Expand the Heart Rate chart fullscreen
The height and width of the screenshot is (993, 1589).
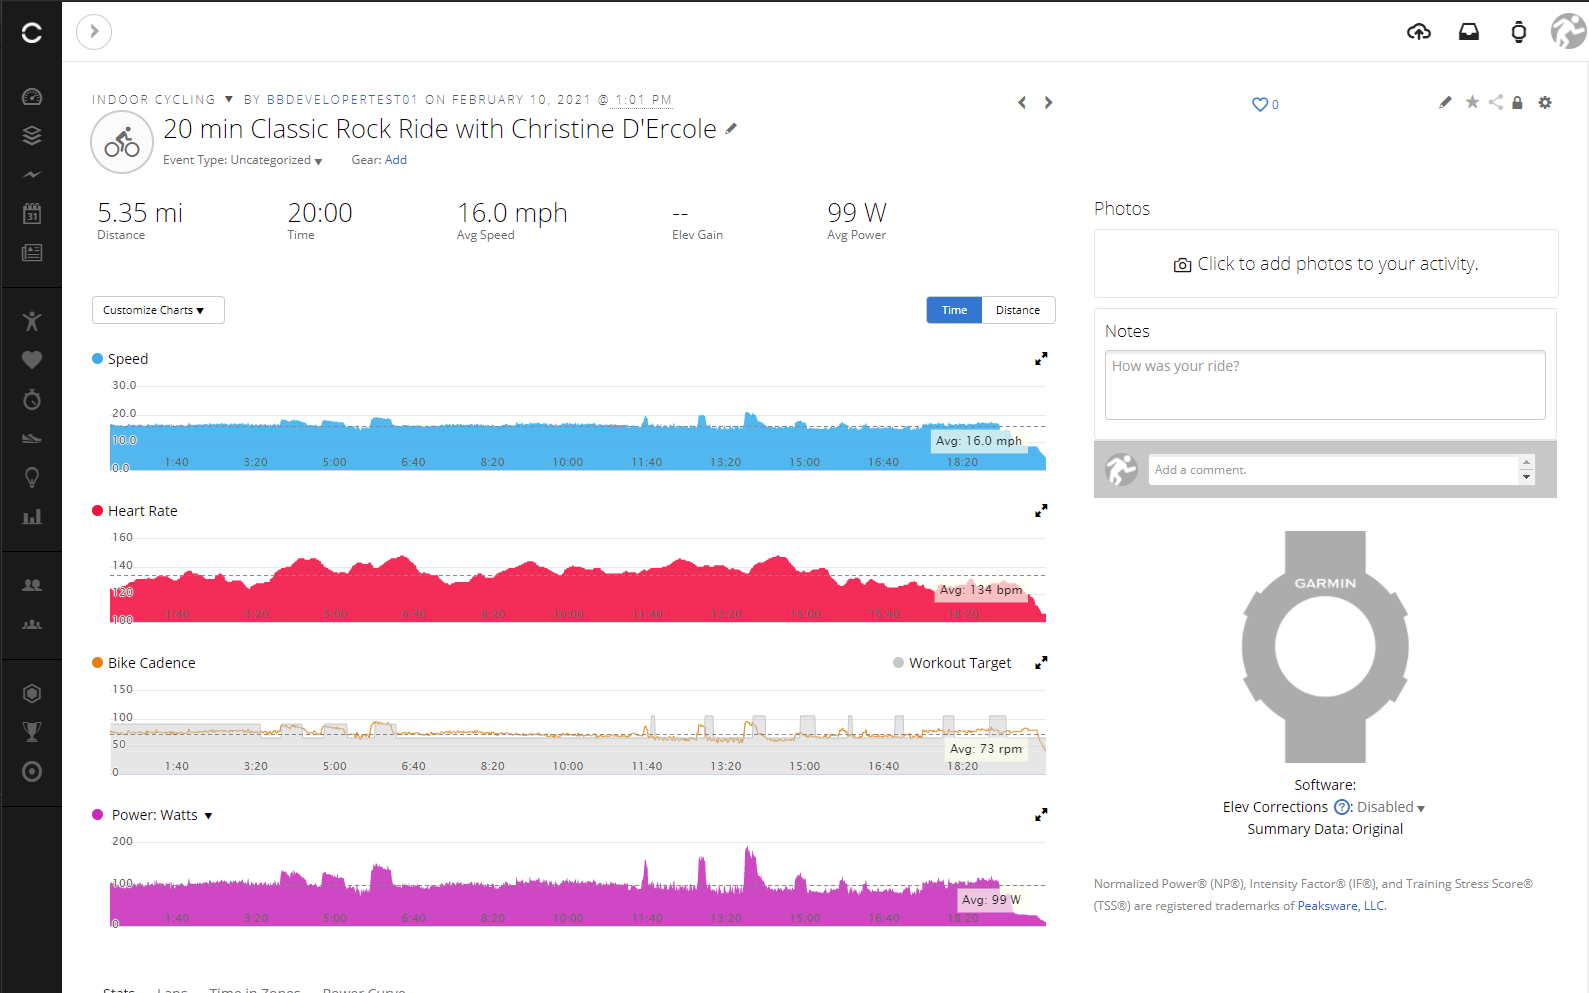1041,510
